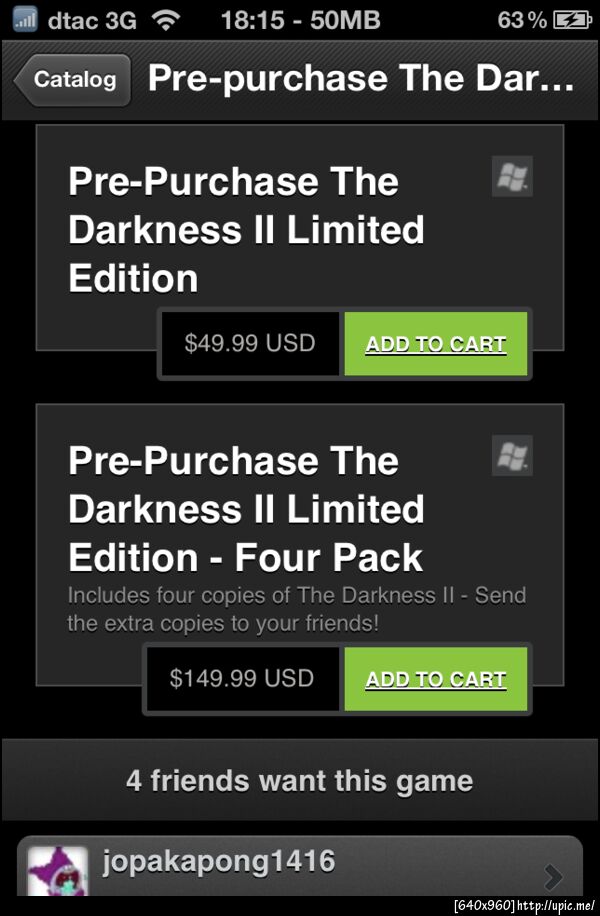Expand jopakapong1416 row with the chevron arrow
The height and width of the screenshot is (916, 600).
[x=554, y=877]
